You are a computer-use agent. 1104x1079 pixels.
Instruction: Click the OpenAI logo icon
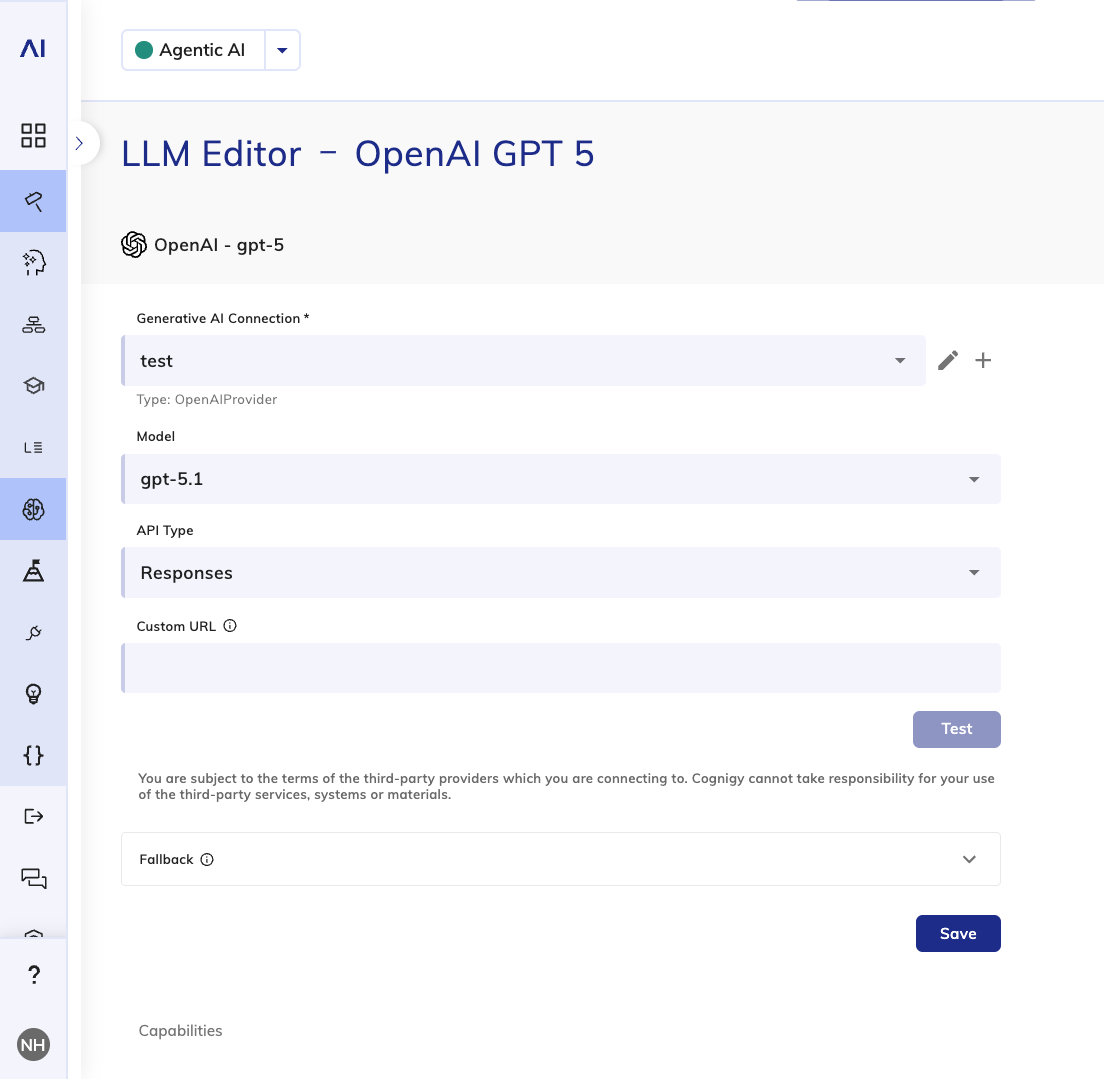pyautogui.click(x=134, y=244)
